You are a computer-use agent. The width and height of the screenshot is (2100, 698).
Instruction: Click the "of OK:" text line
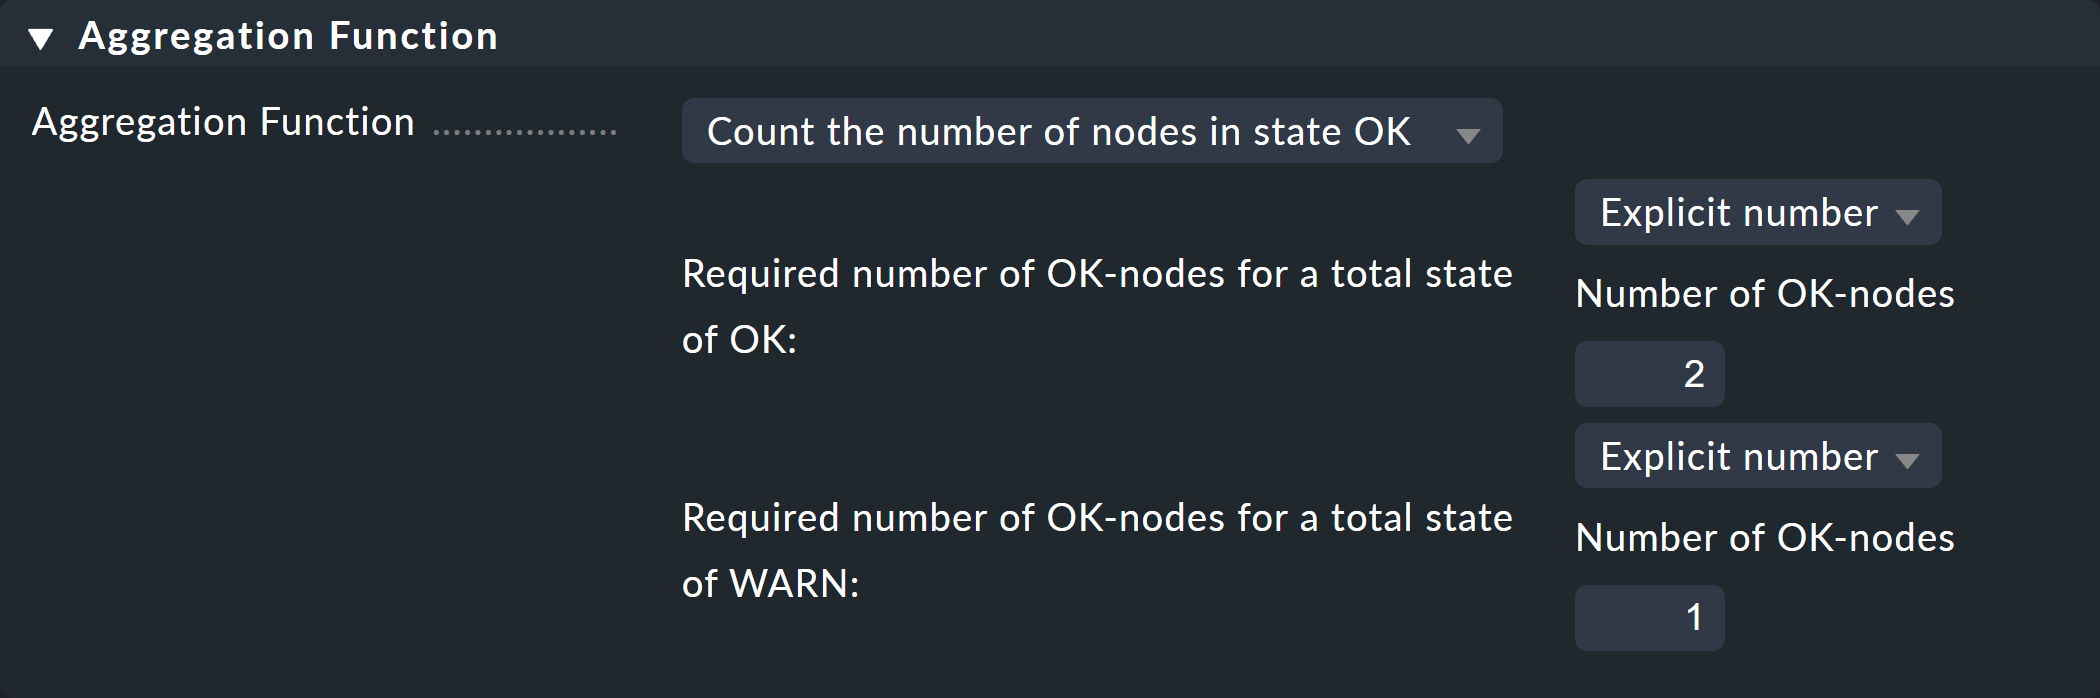click(x=739, y=340)
